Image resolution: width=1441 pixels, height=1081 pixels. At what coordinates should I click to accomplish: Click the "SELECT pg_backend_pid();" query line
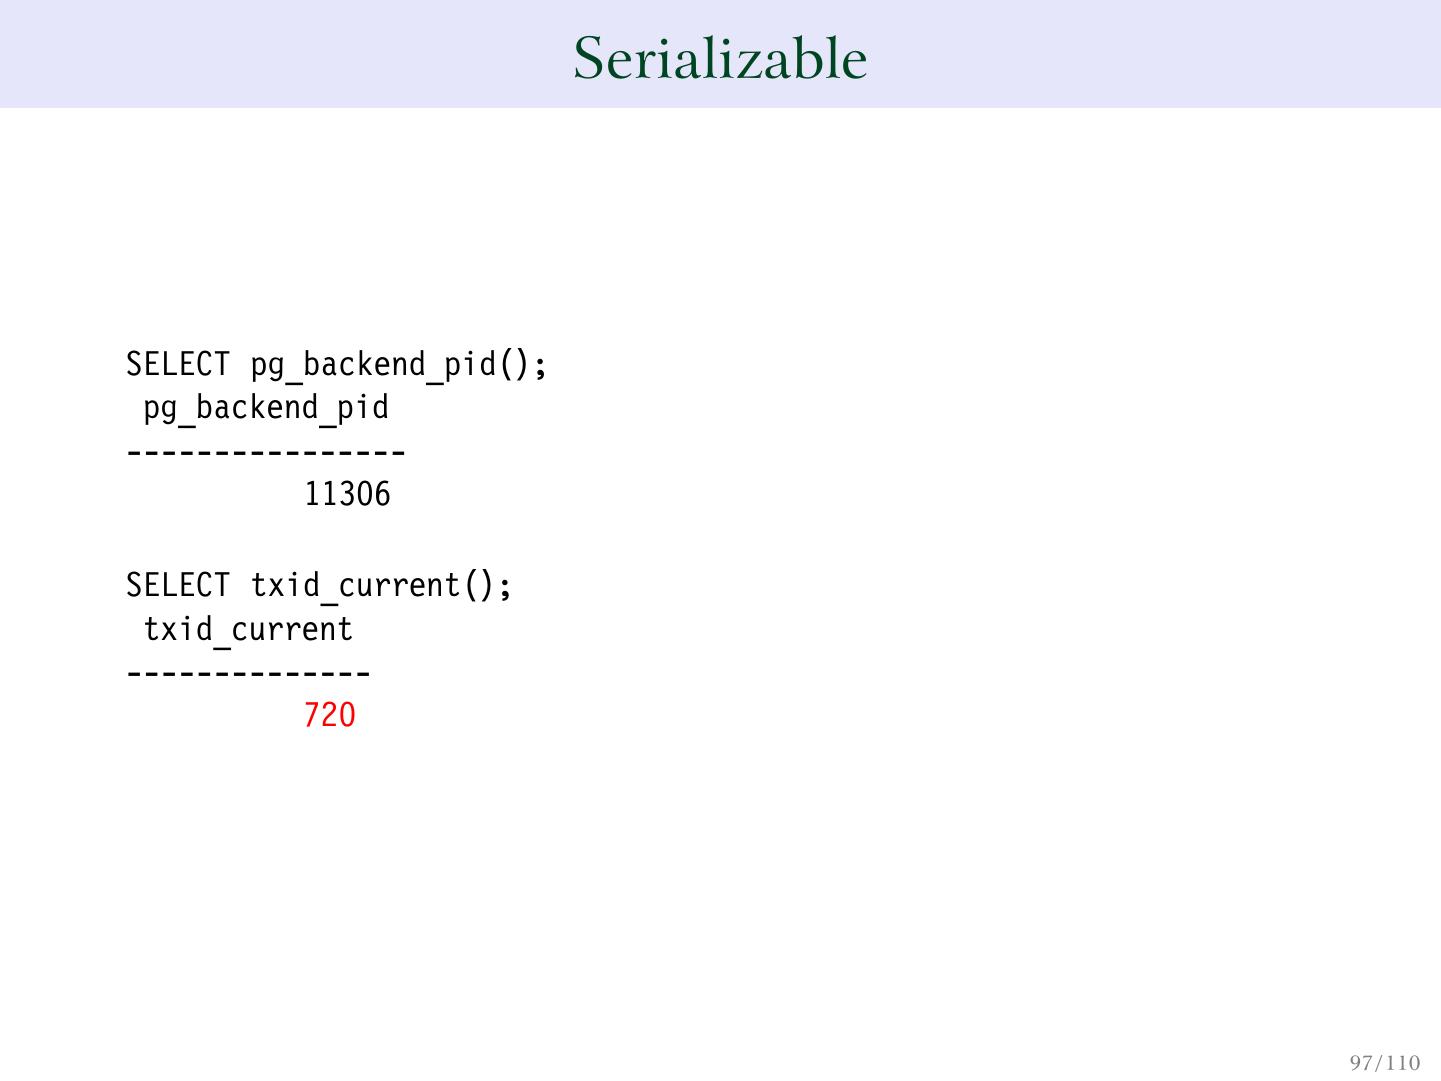(x=336, y=365)
